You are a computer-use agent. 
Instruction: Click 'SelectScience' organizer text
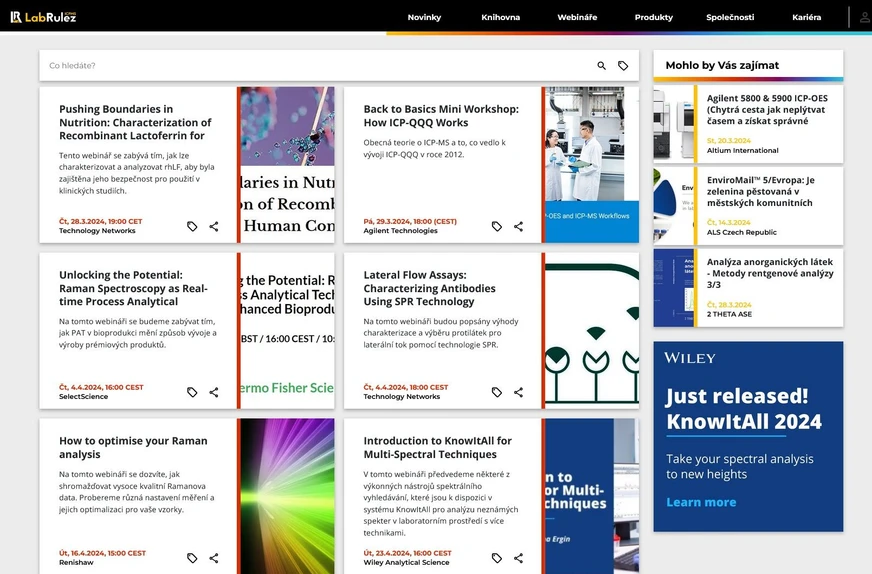pyautogui.click(x=83, y=397)
